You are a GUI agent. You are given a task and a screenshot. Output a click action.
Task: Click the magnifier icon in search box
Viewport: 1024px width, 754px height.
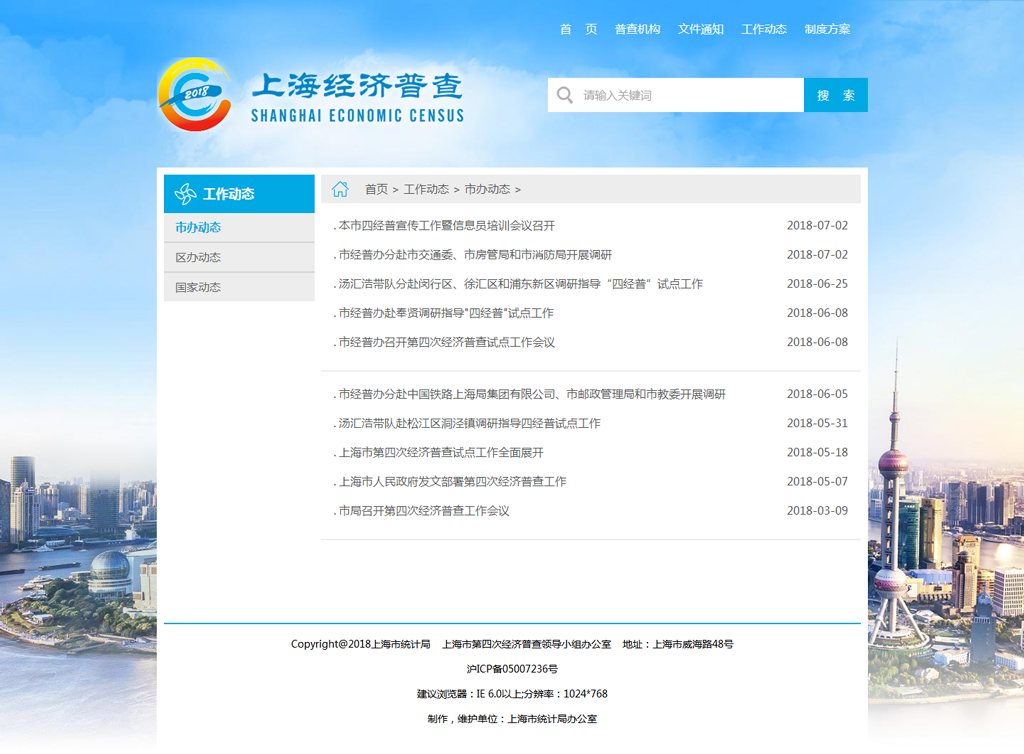tap(565, 95)
